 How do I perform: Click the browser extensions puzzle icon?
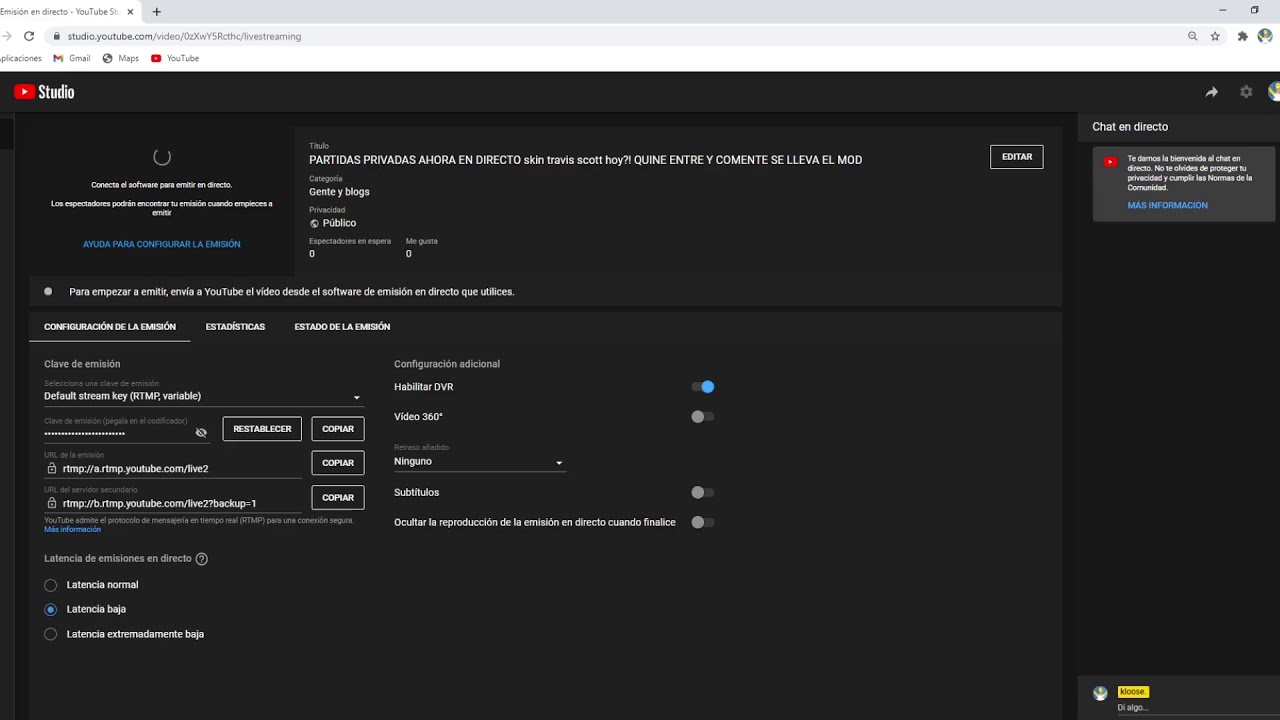(x=1242, y=36)
